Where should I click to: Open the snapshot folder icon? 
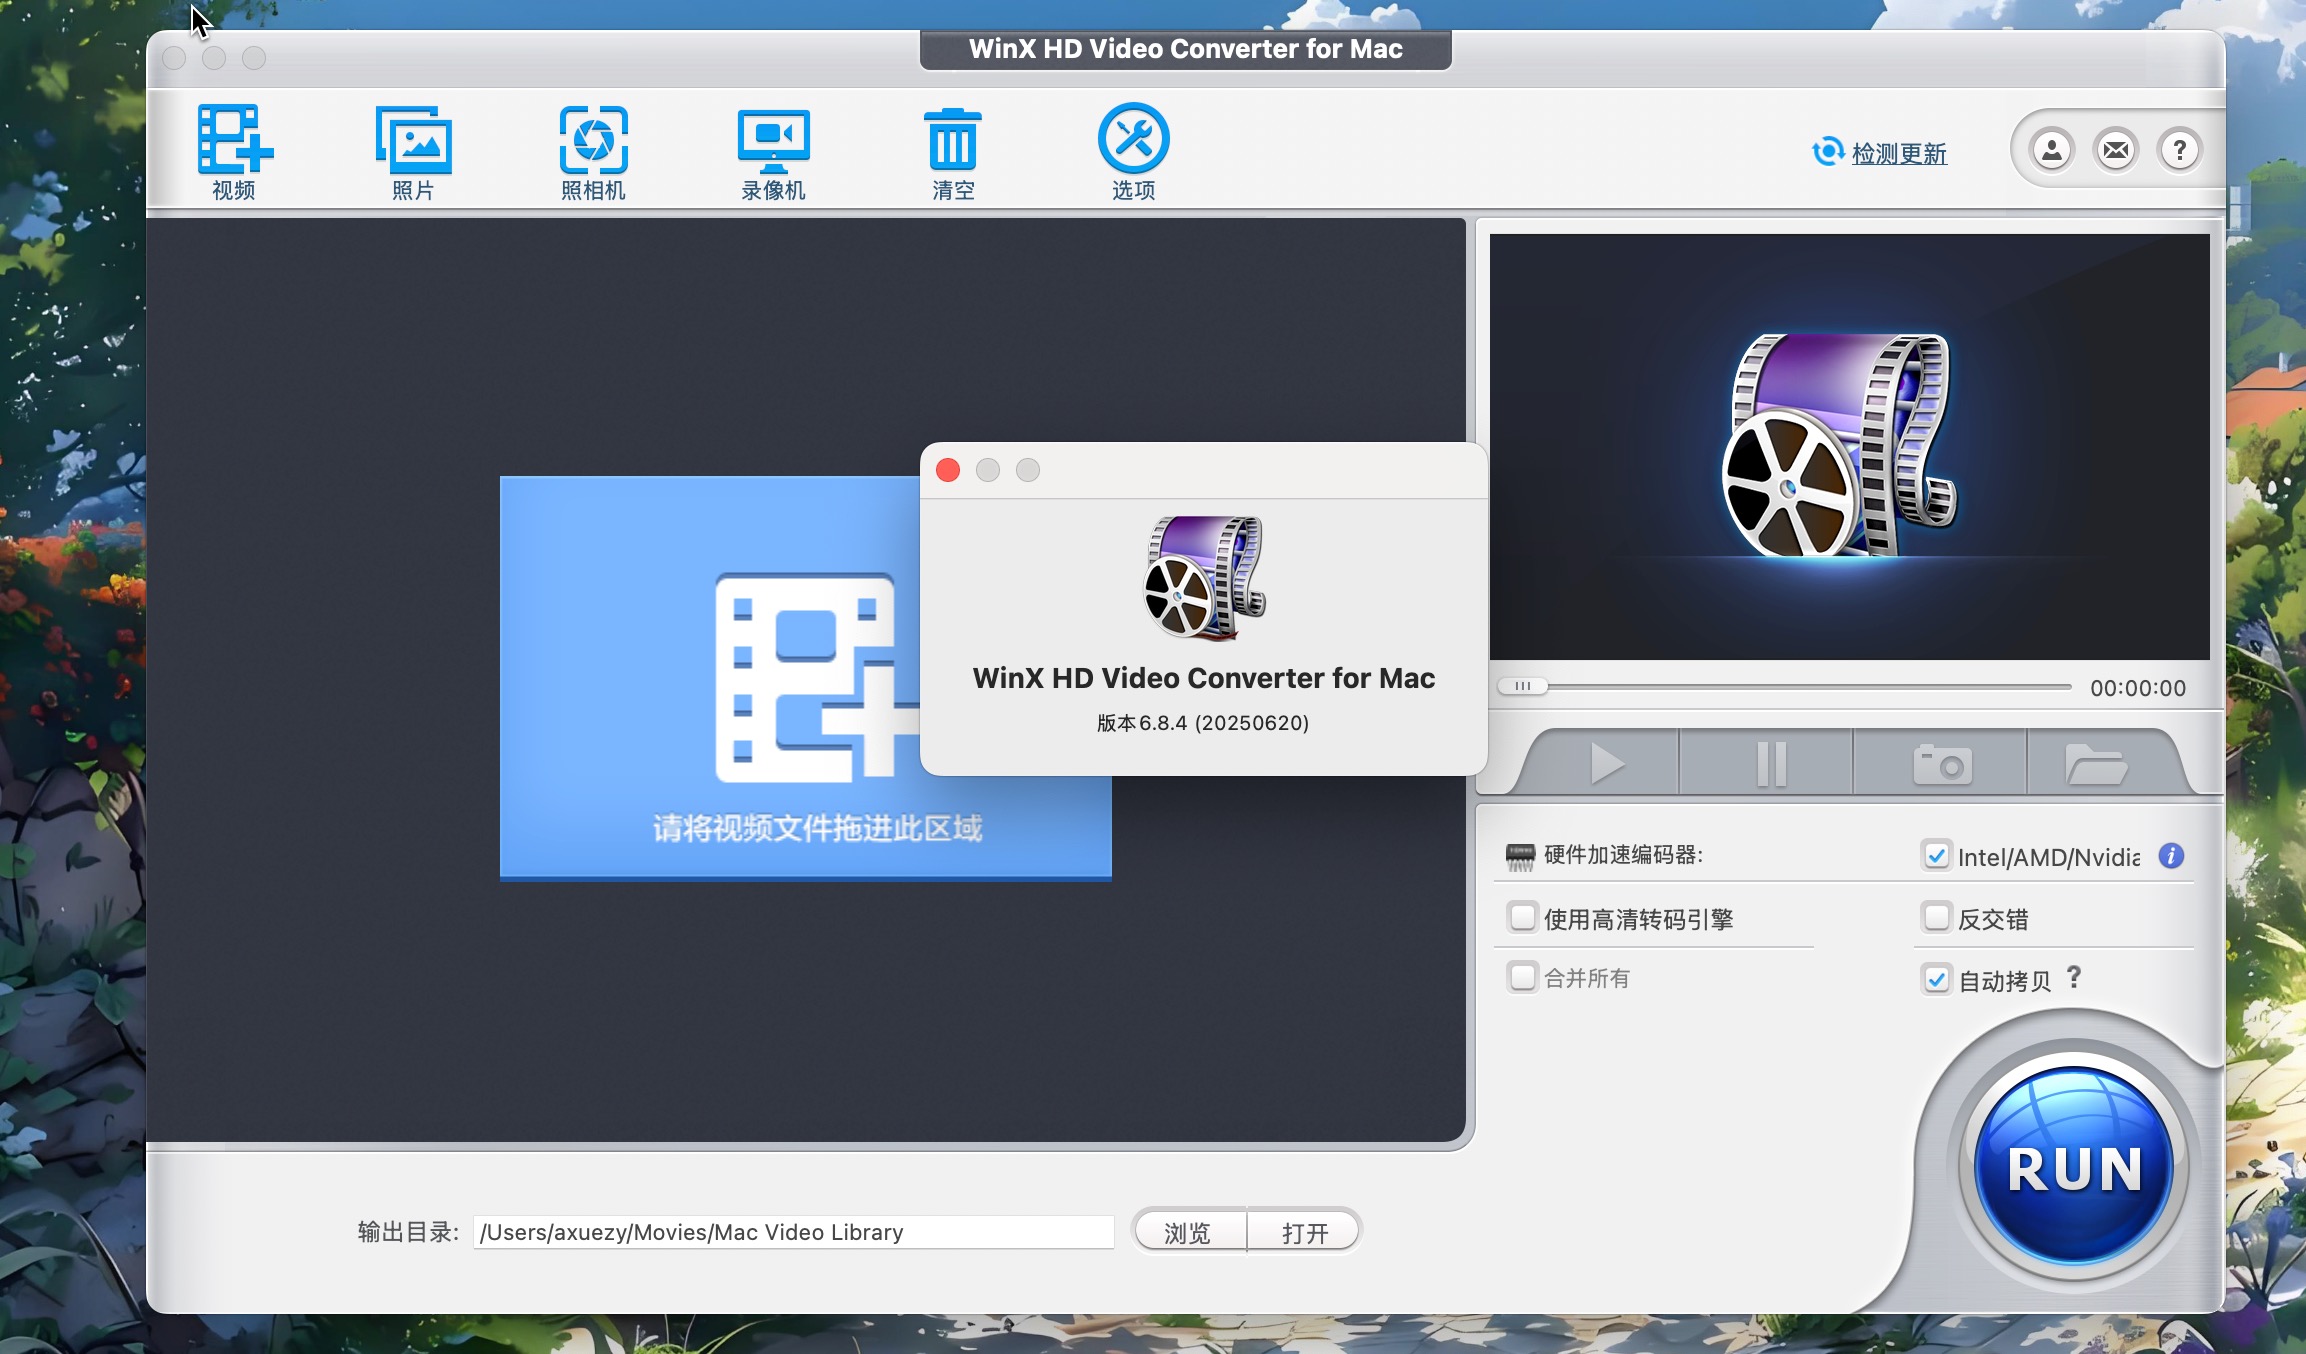(x=2096, y=764)
